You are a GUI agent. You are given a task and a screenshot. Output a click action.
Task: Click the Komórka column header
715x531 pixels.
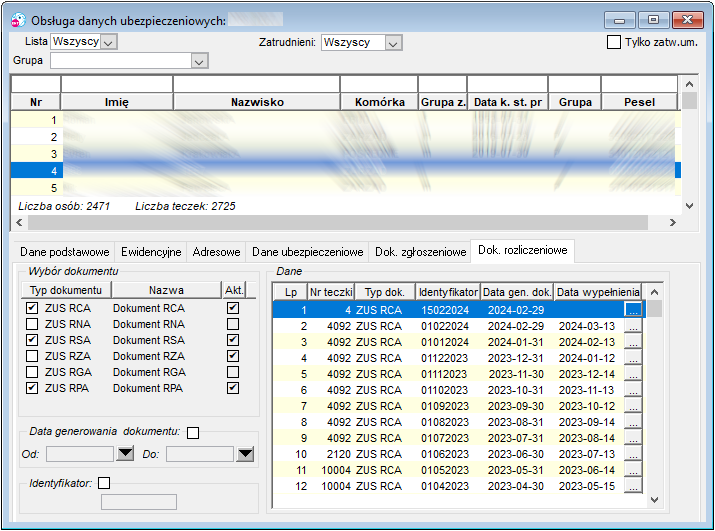(x=379, y=102)
